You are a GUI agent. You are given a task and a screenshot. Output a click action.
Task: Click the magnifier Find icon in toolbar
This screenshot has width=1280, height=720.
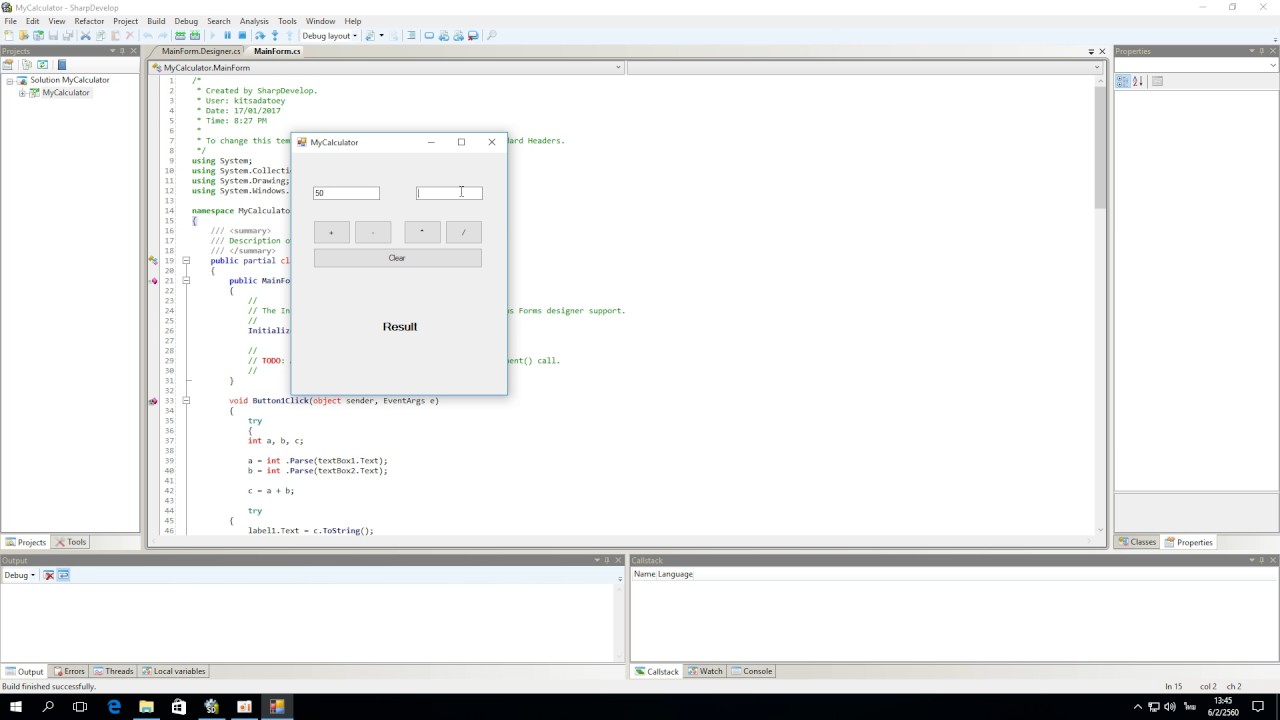point(491,35)
